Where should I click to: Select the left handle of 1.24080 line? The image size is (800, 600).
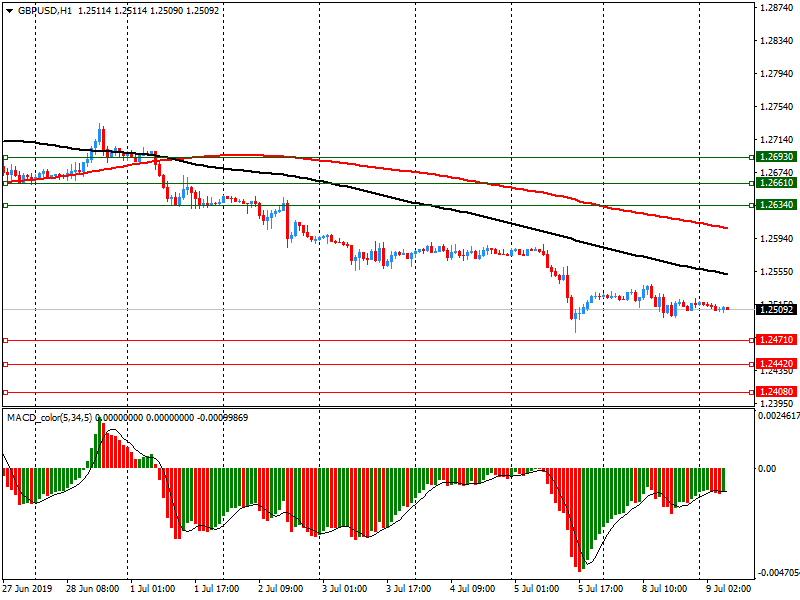6,392
